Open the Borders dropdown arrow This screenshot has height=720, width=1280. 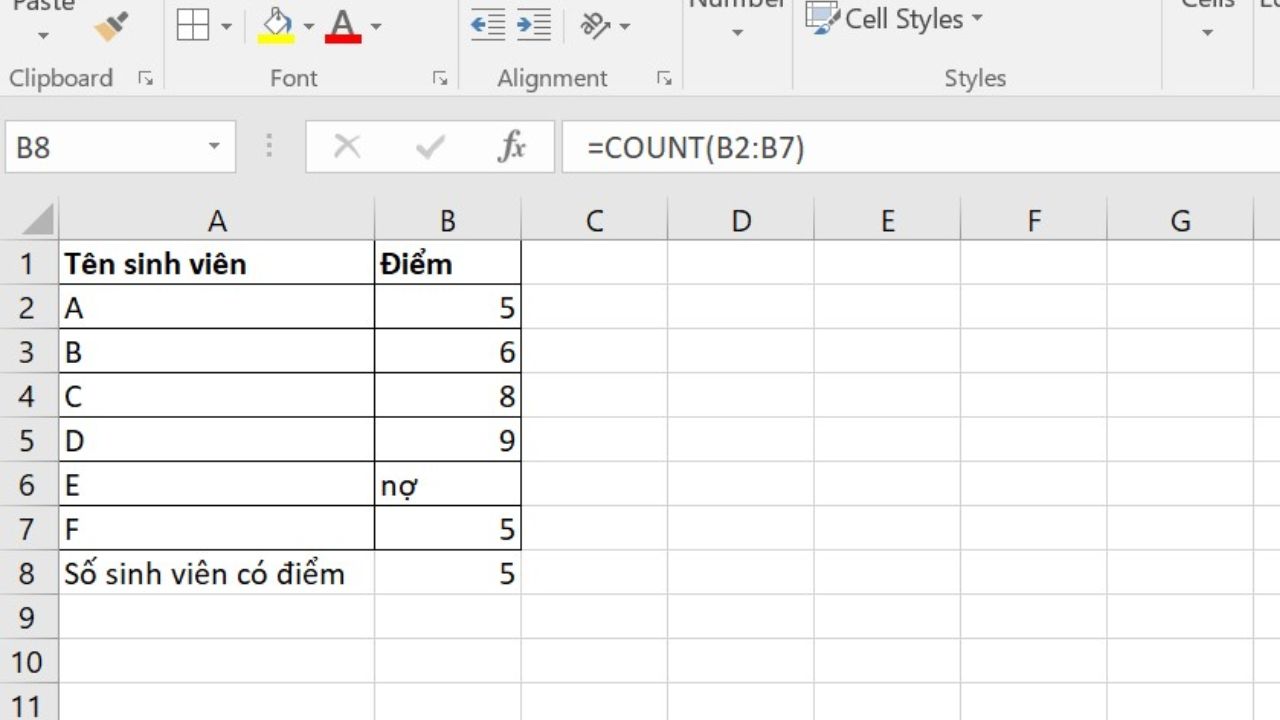pyautogui.click(x=226, y=27)
